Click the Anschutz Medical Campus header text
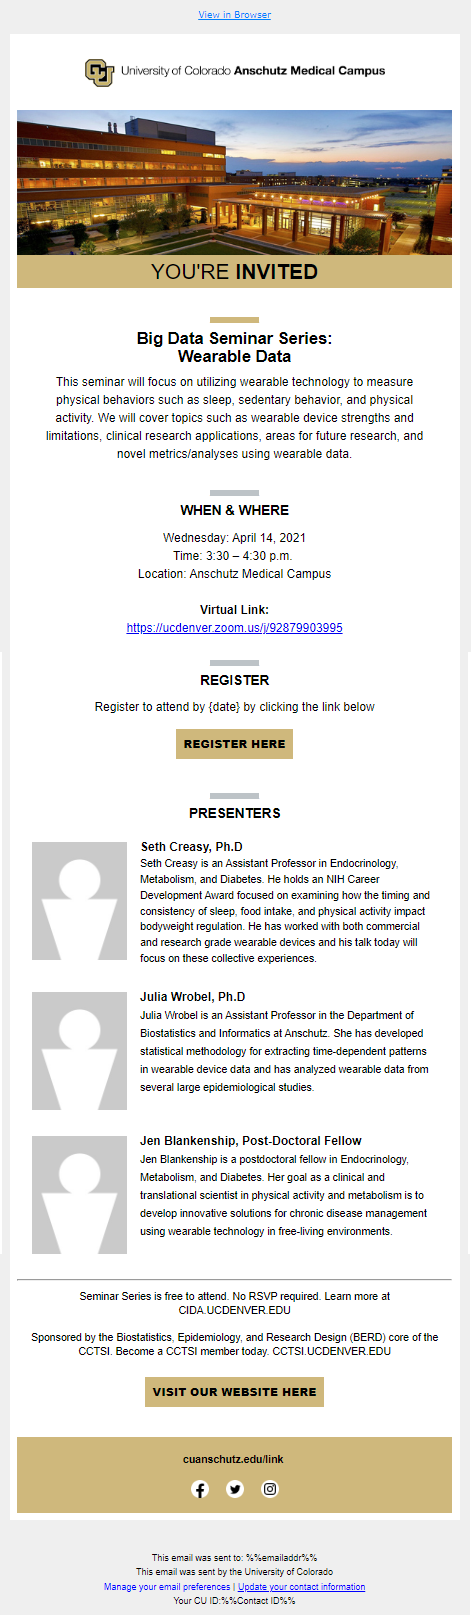 click(309, 71)
